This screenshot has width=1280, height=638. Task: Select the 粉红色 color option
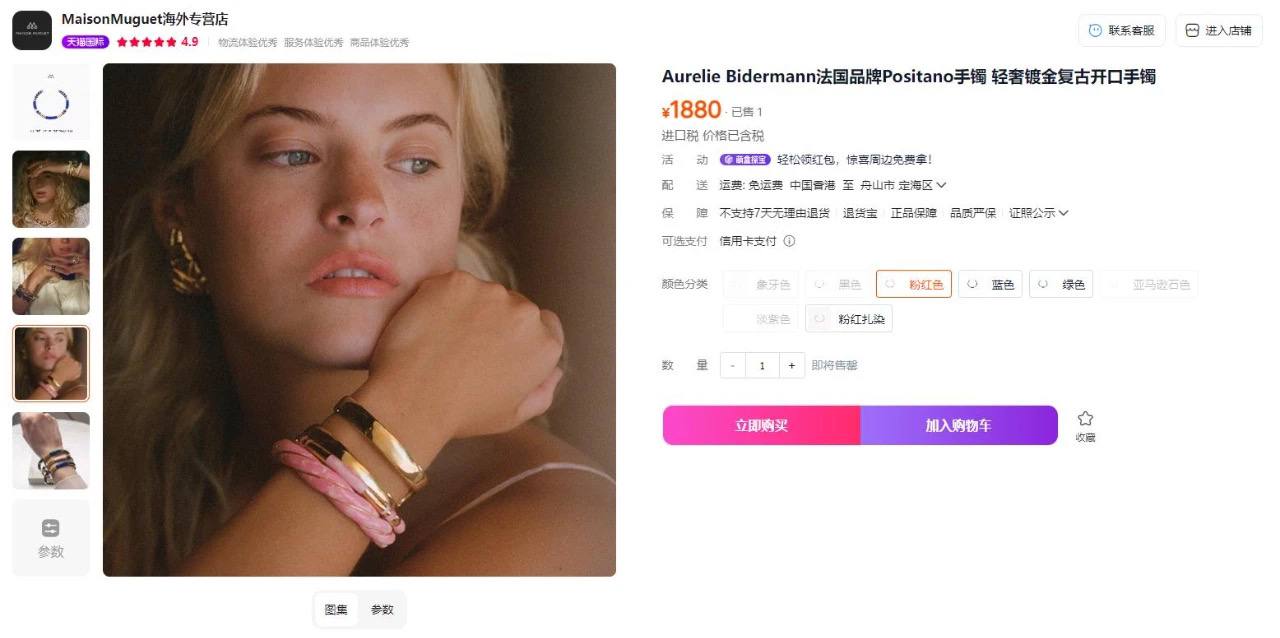(914, 285)
